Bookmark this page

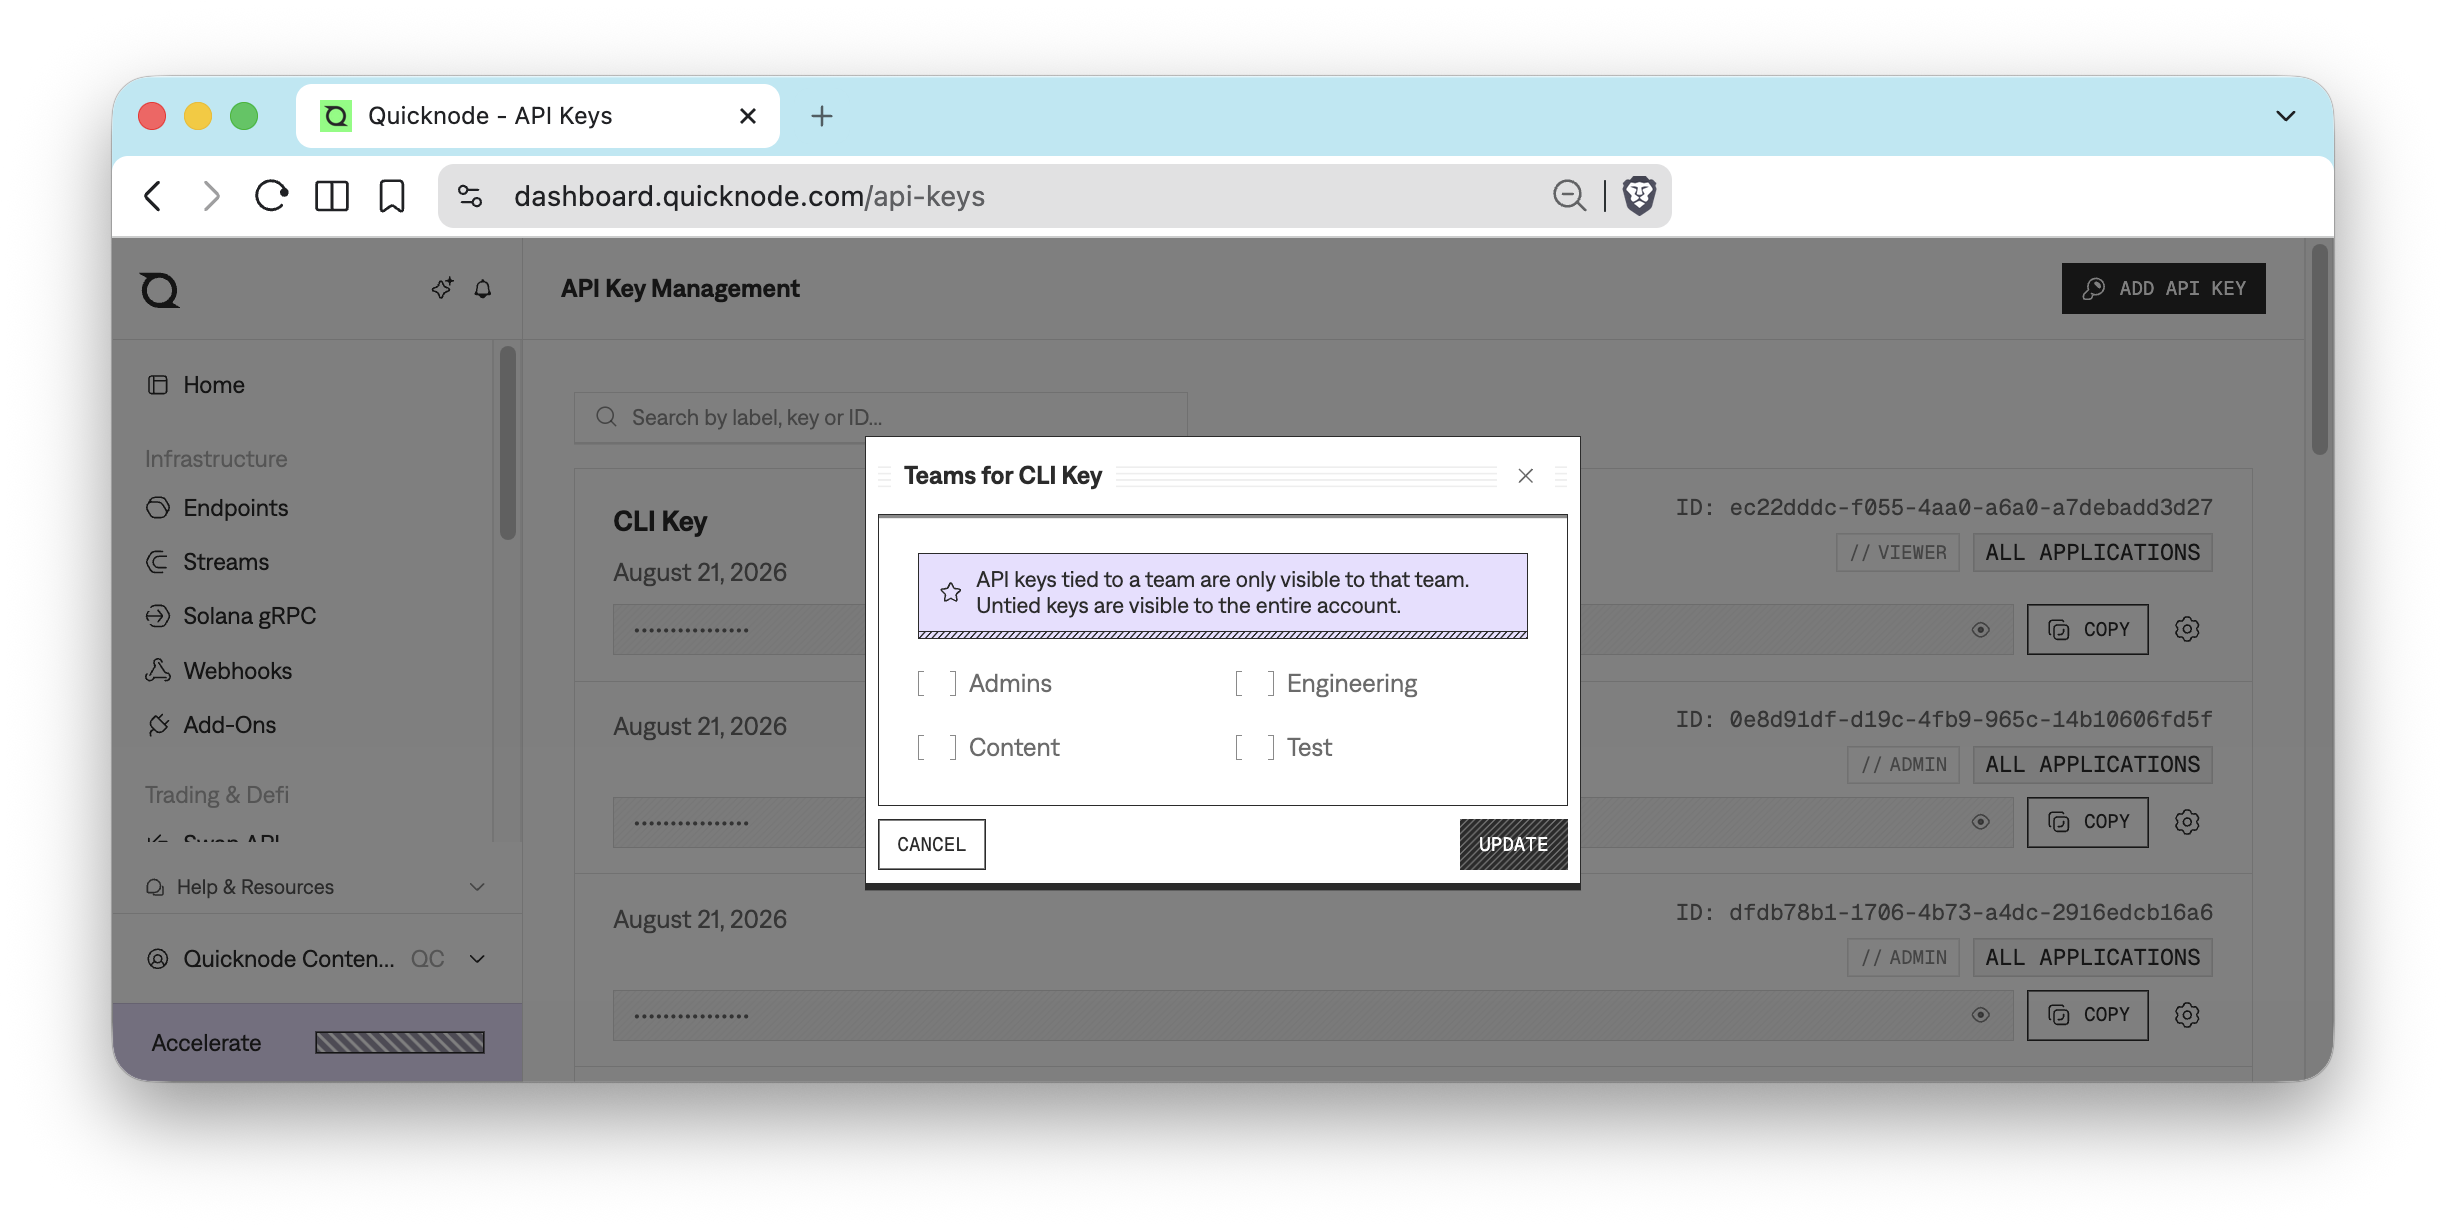click(392, 196)
